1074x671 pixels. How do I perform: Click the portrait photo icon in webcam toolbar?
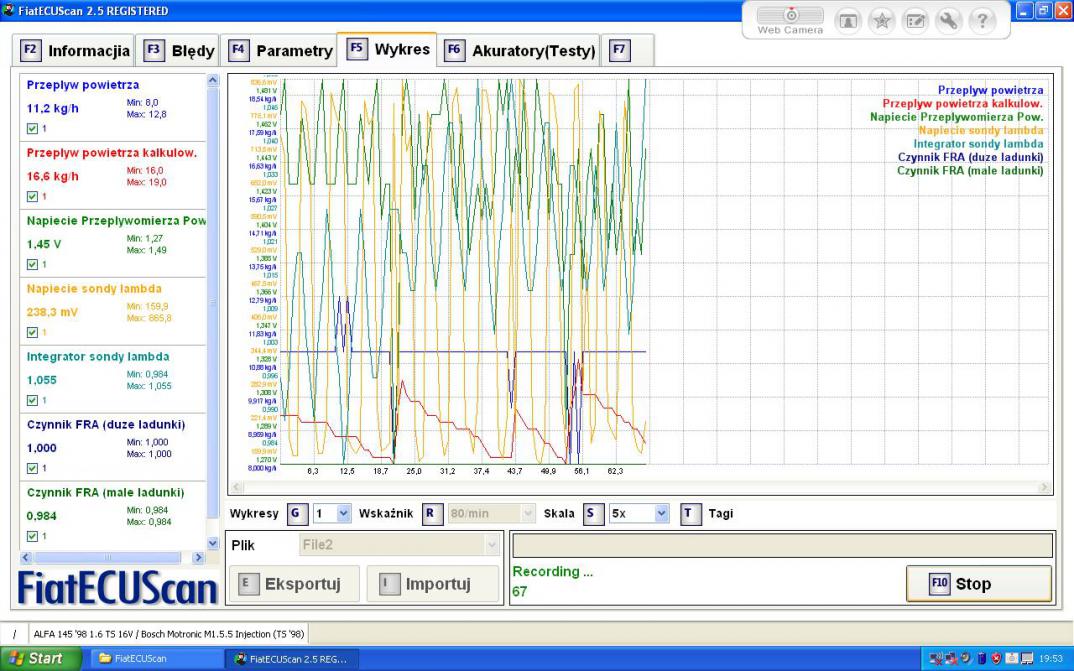coord(847,21)
